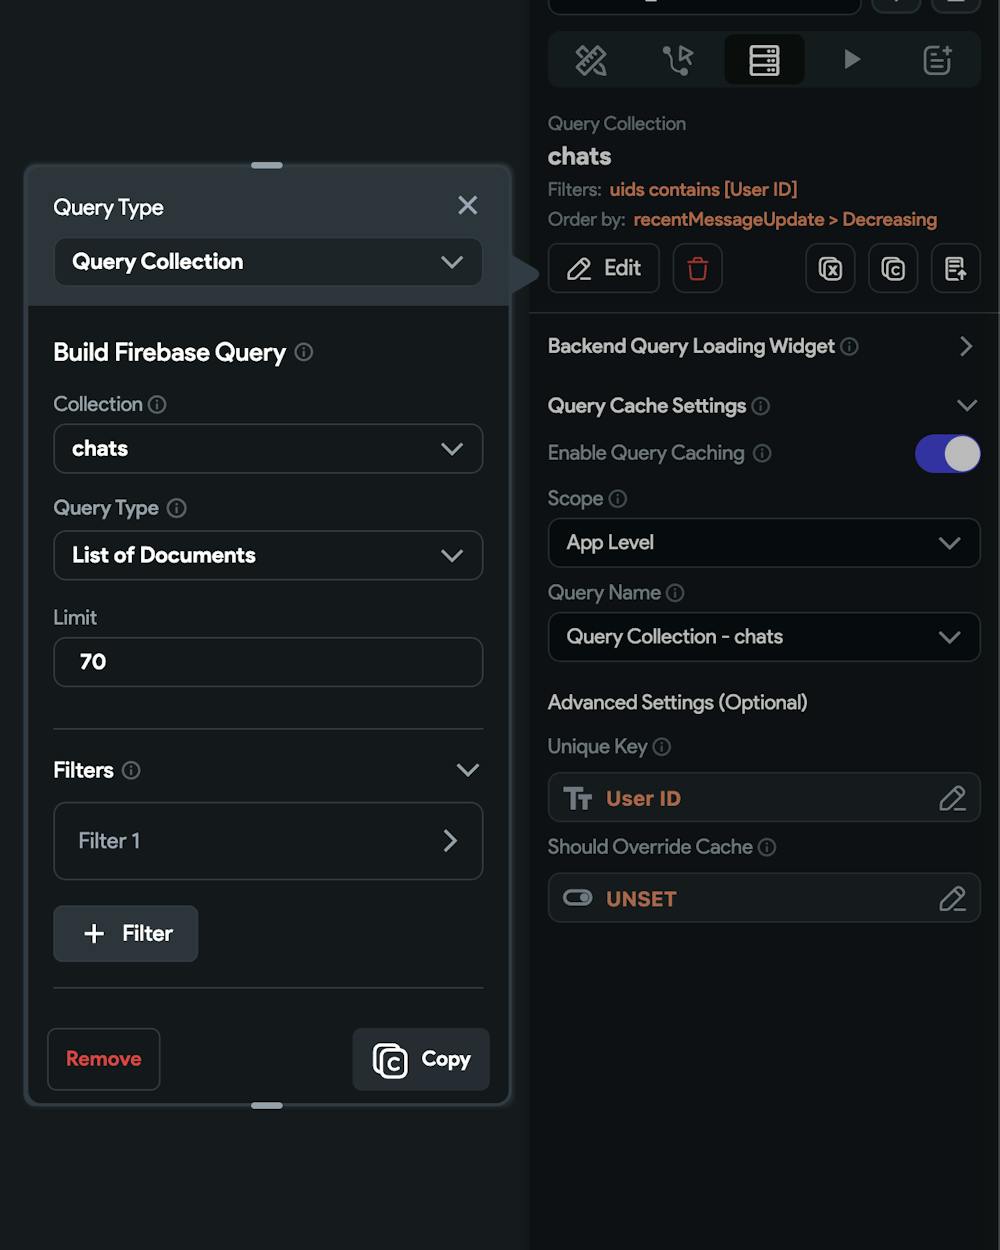1000x1250 pixels.
Task: Open the Documentation notes tab icon
Action: click(x=937, y=60)
